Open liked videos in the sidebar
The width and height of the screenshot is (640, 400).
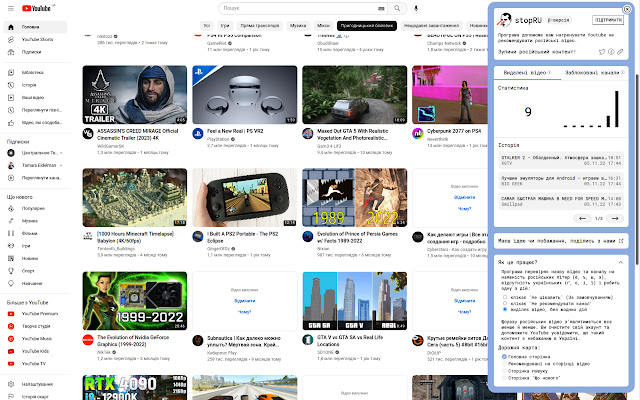pyautogui.click(x=35, y=122)
